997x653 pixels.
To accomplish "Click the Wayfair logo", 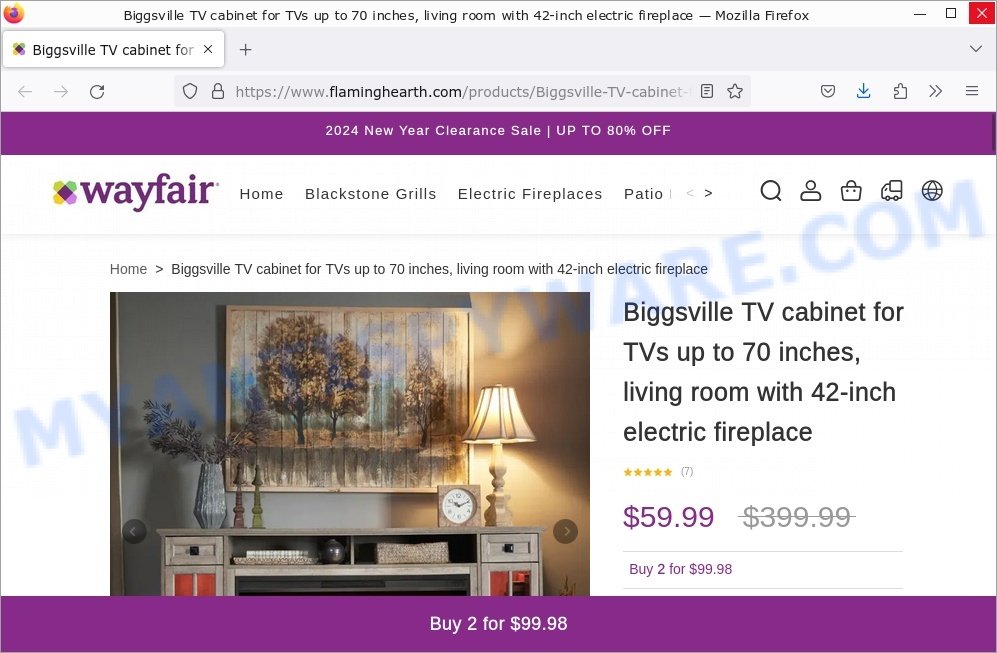I will pos(135,191).
